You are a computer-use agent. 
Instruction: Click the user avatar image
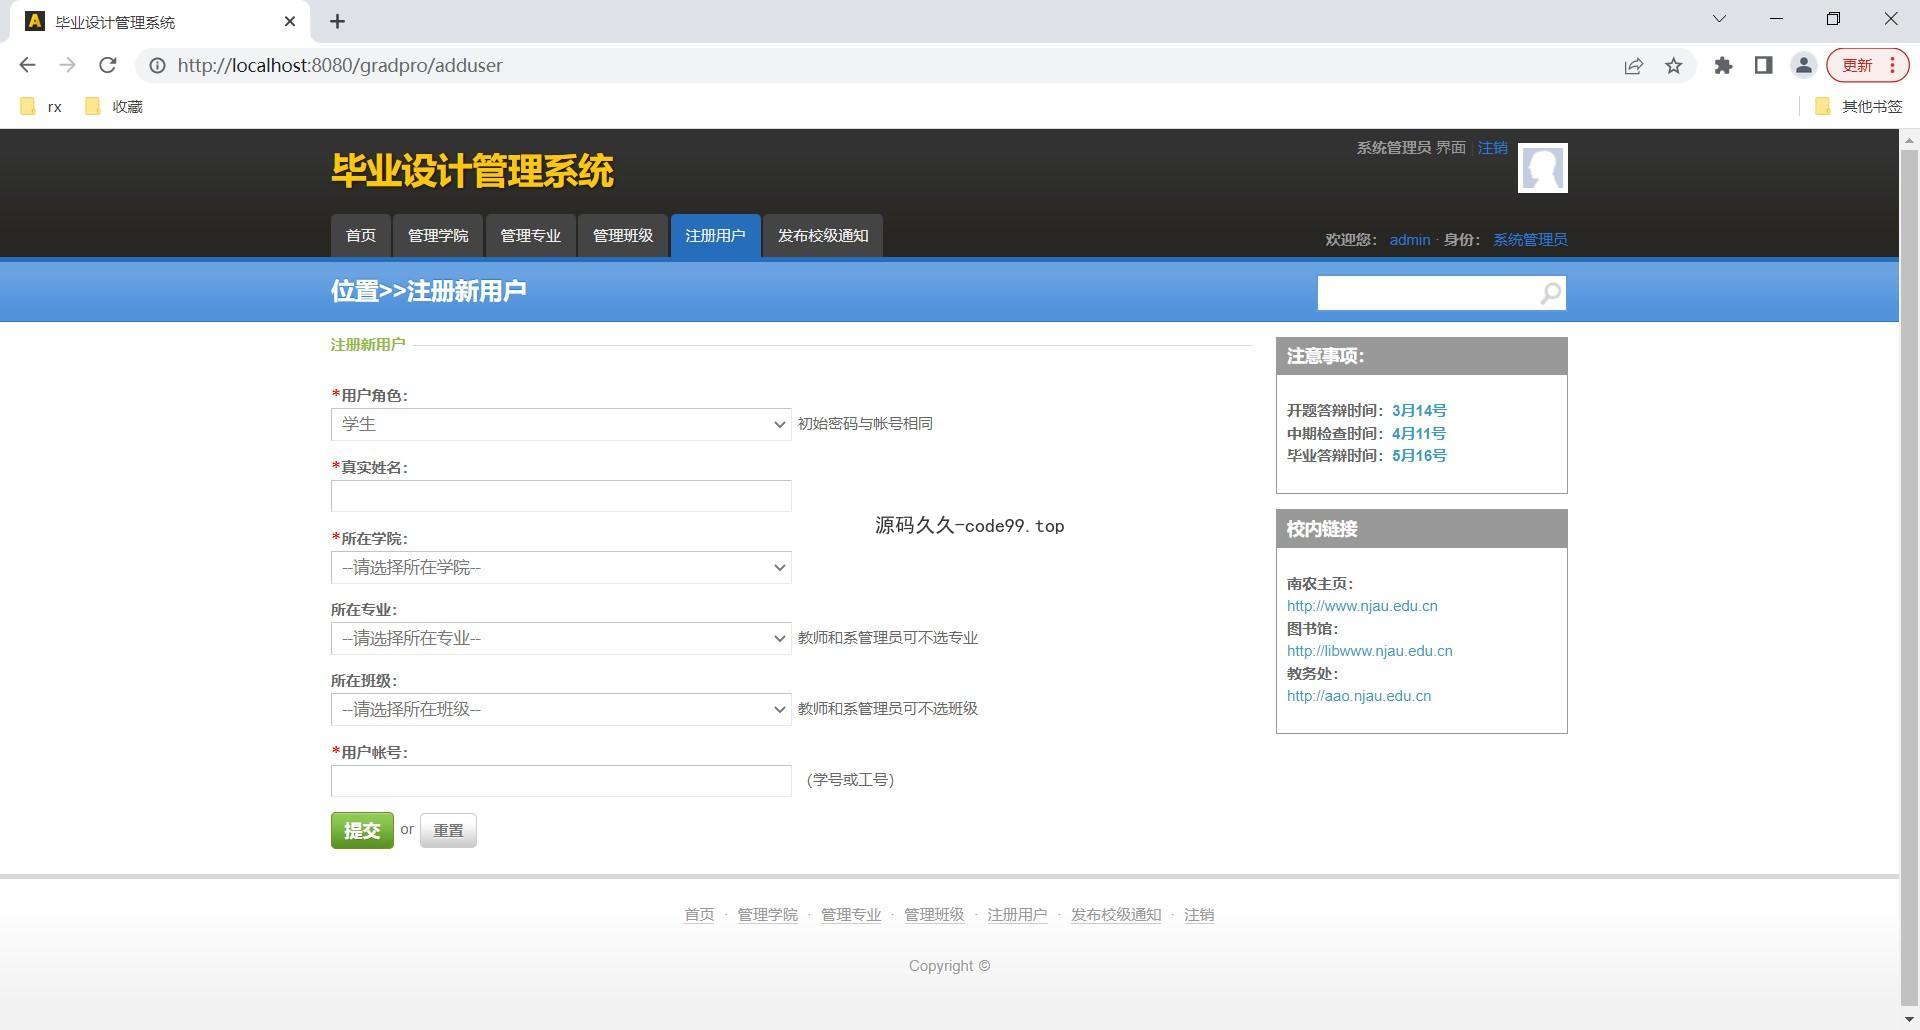pyautogui.click(x=1542, y=168)
